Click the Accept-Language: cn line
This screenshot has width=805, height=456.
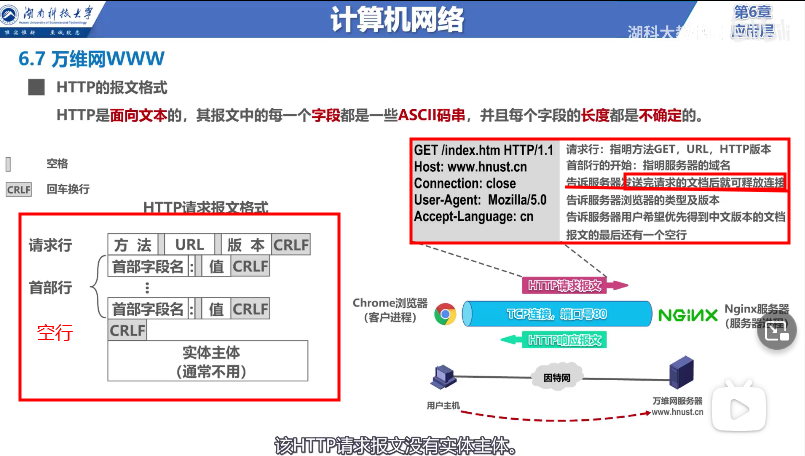(x=473, y=217)
